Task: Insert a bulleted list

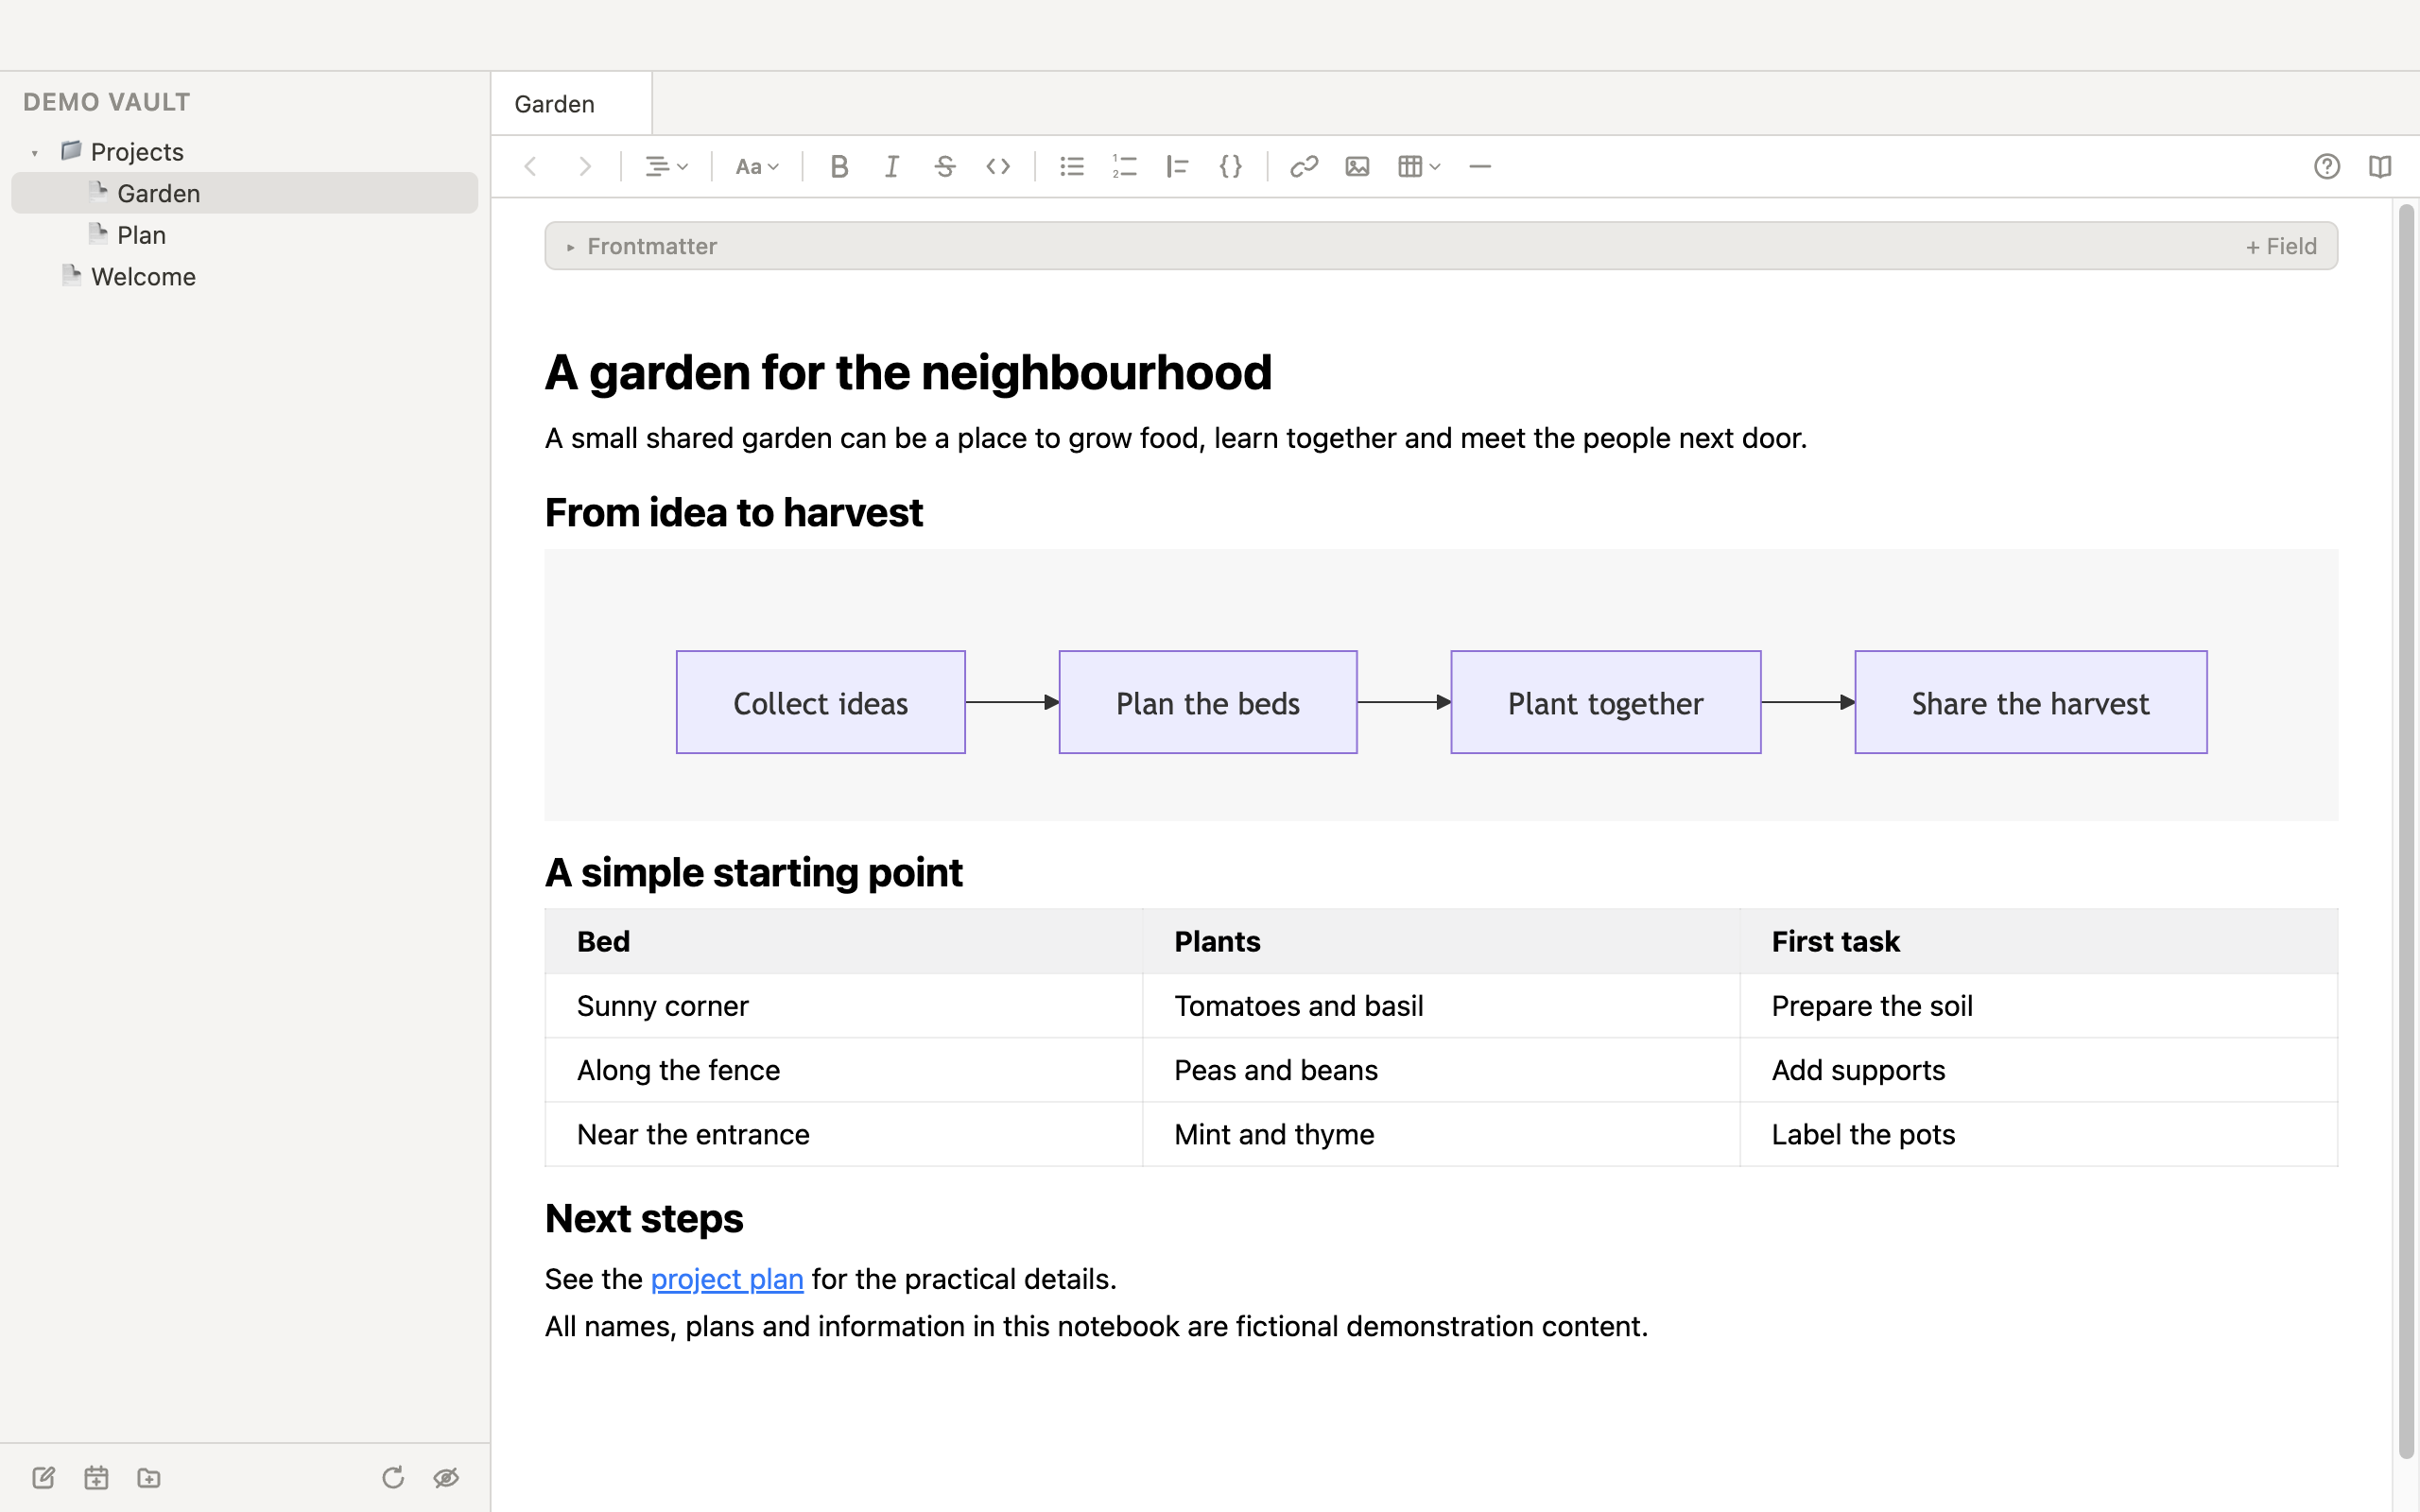Action: (1072, 166)
